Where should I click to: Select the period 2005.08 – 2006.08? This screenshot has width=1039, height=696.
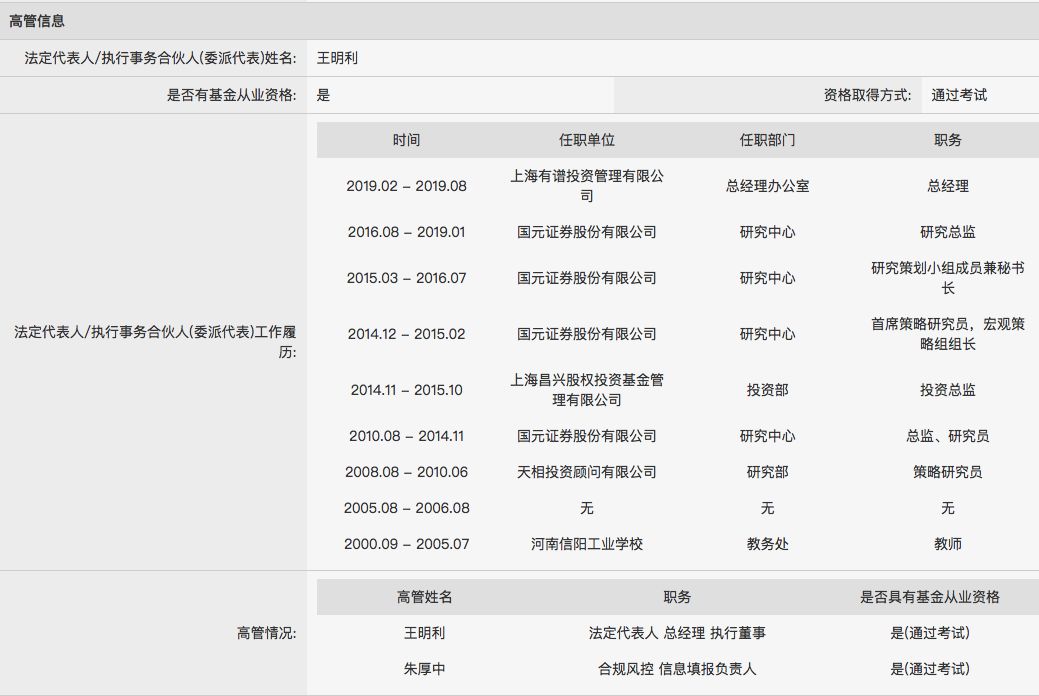[x=406, y=508]
